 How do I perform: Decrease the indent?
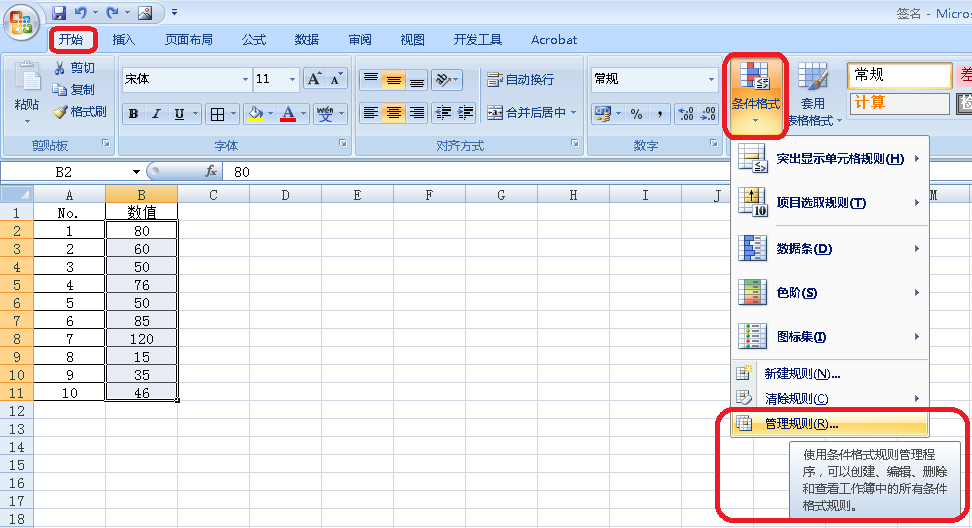click(x=443, y=113)
